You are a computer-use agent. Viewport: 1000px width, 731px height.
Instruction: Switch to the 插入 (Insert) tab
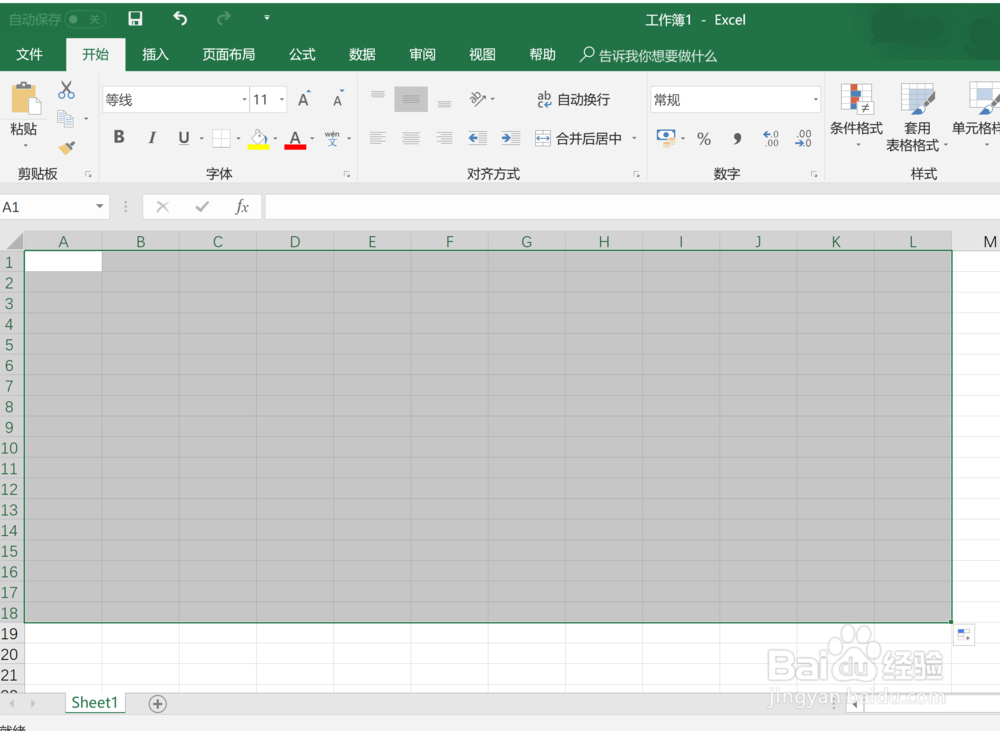point(155,55)
